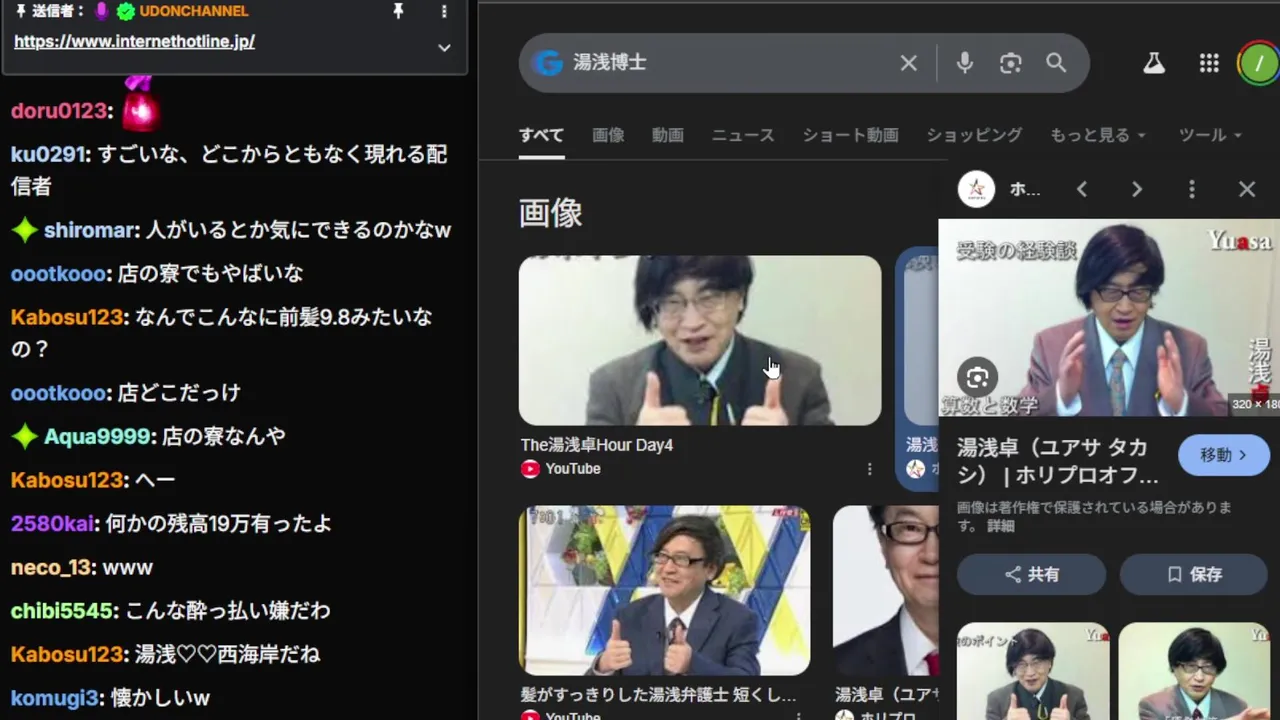Click the Horipro source logo in preview
Screen dimensions: 1280x720
[x=977, y=189]
